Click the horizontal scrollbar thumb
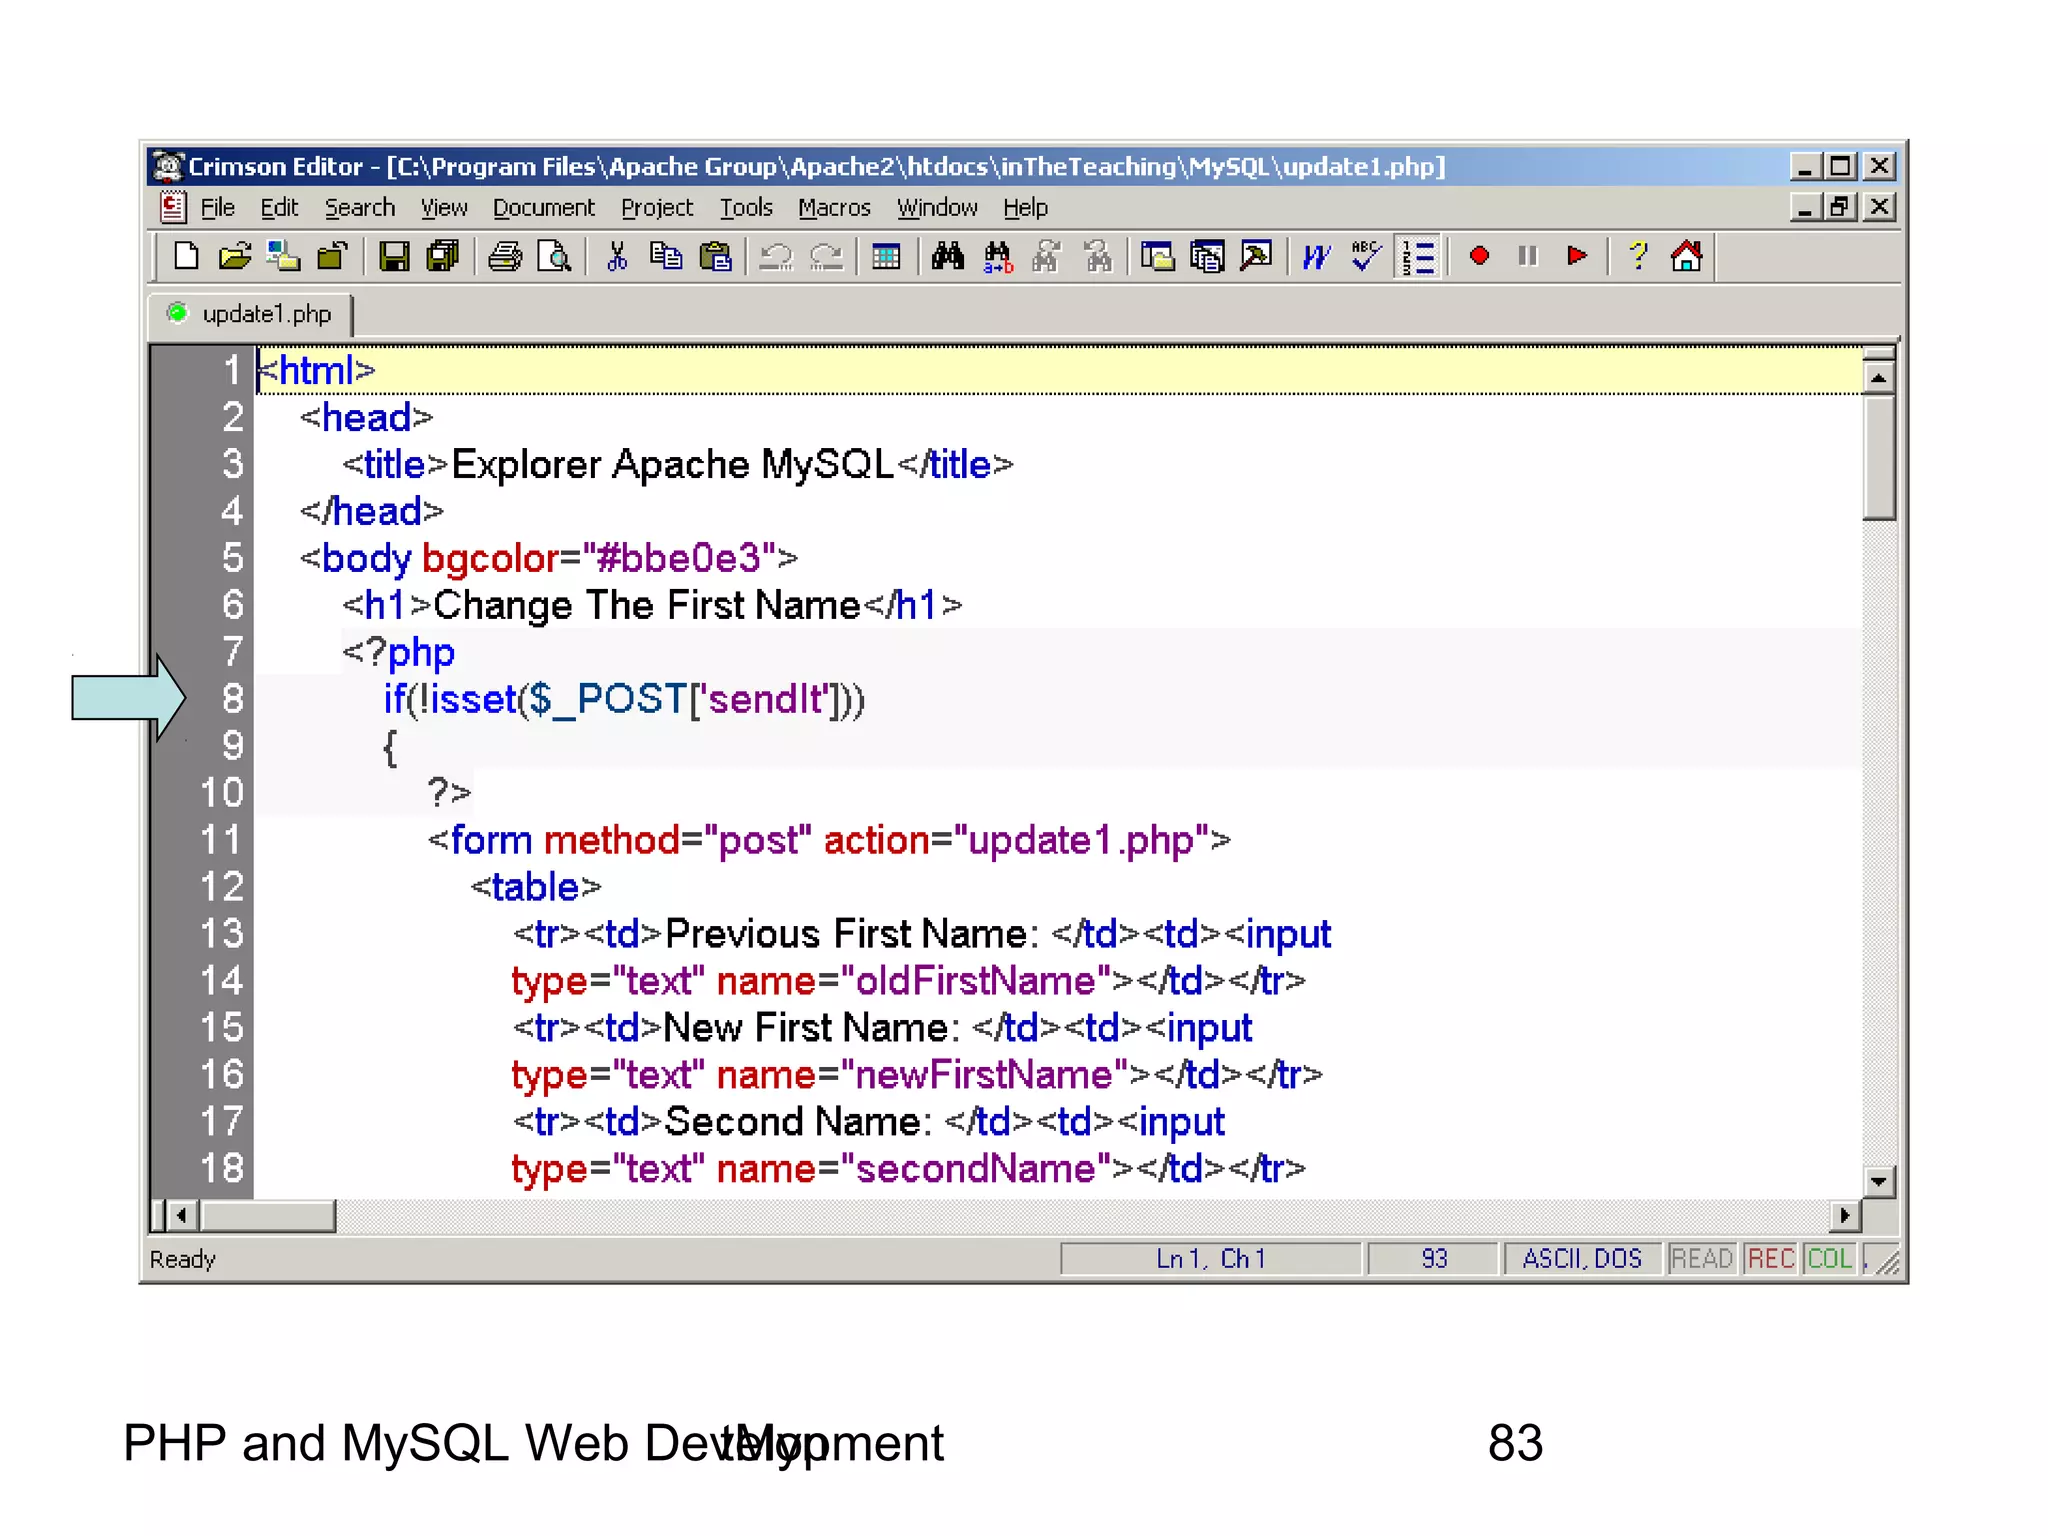 click(x=268, y=1216)
